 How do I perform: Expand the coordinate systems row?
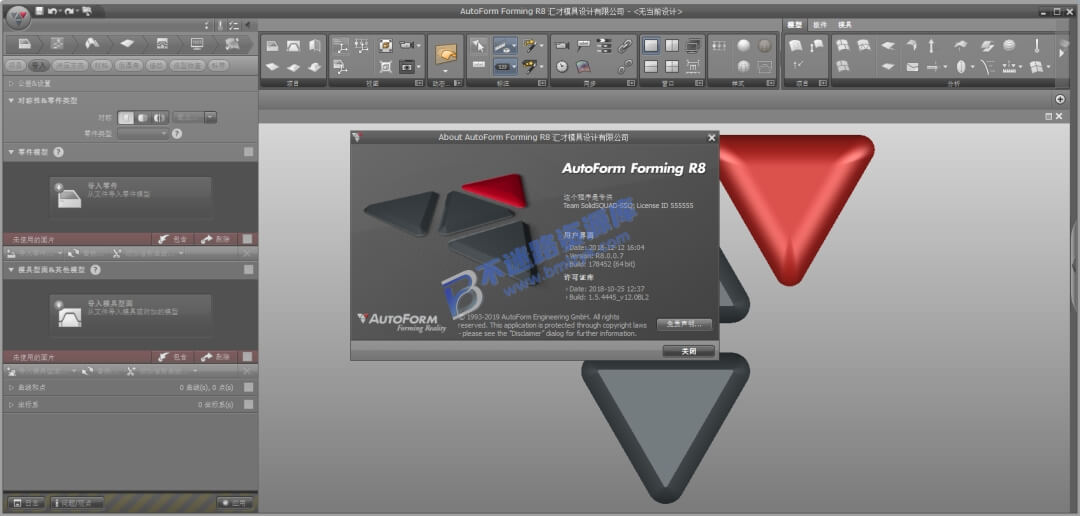(11, 404)
